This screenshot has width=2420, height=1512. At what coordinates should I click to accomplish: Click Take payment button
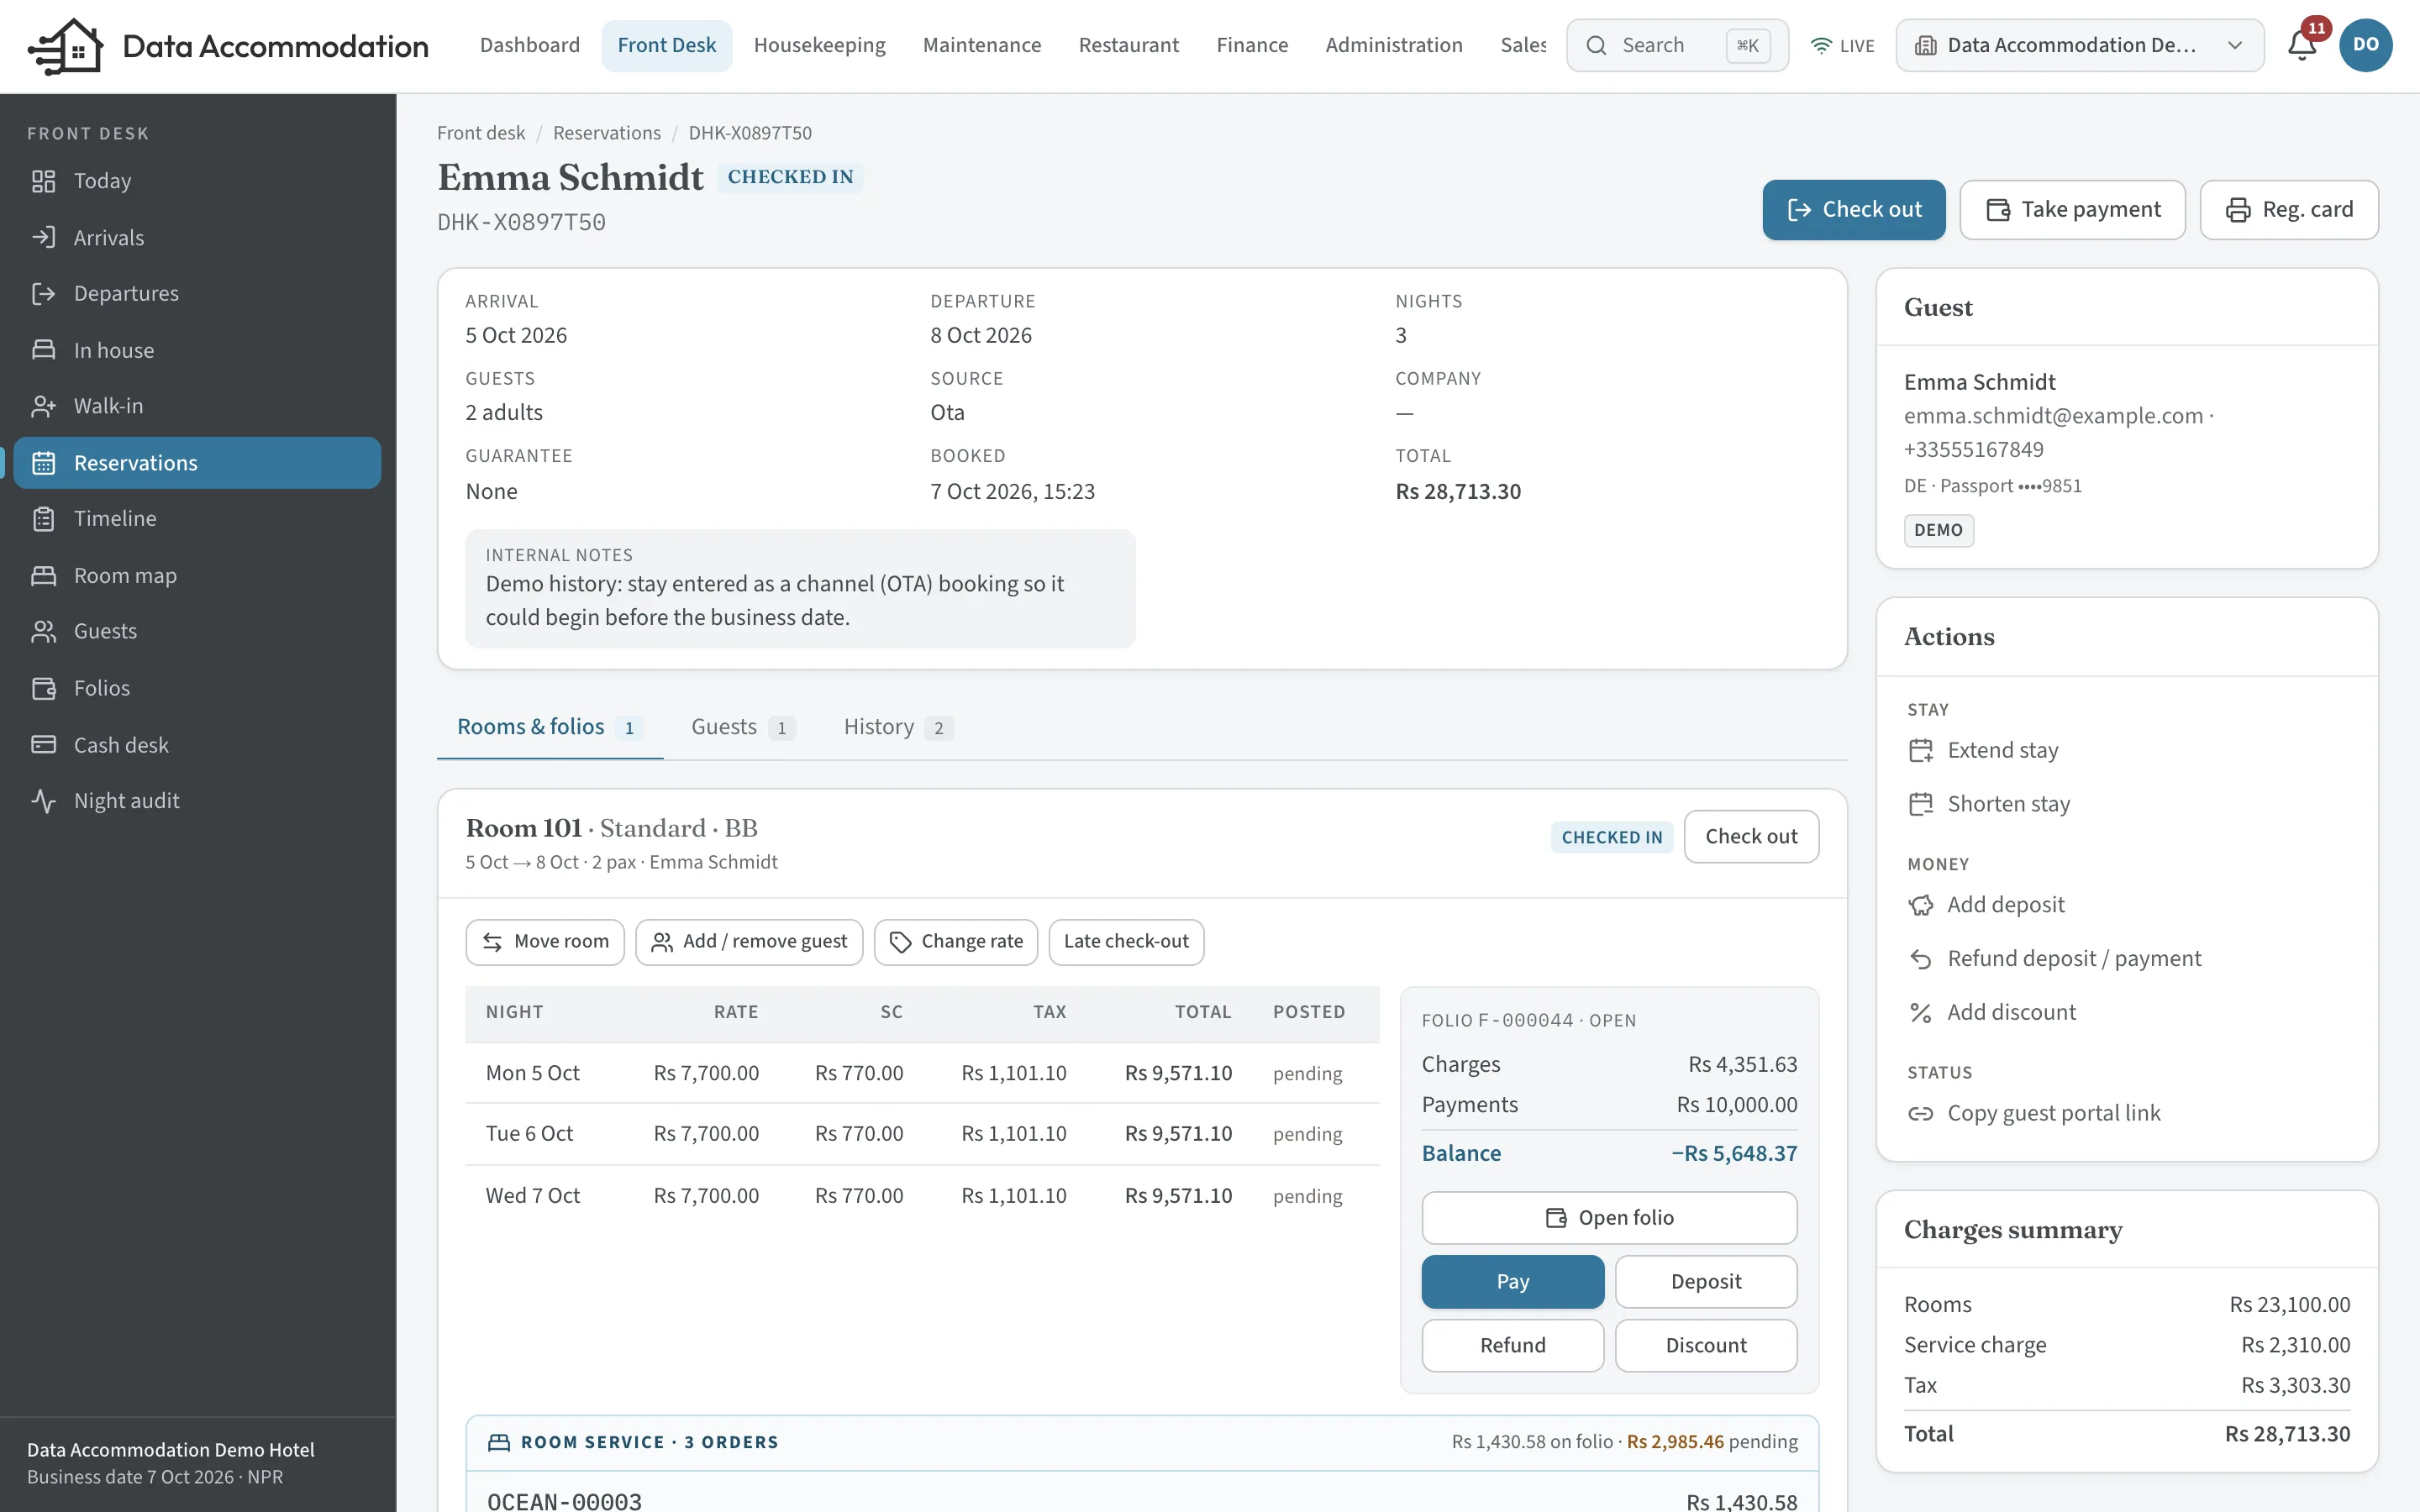2072,209
